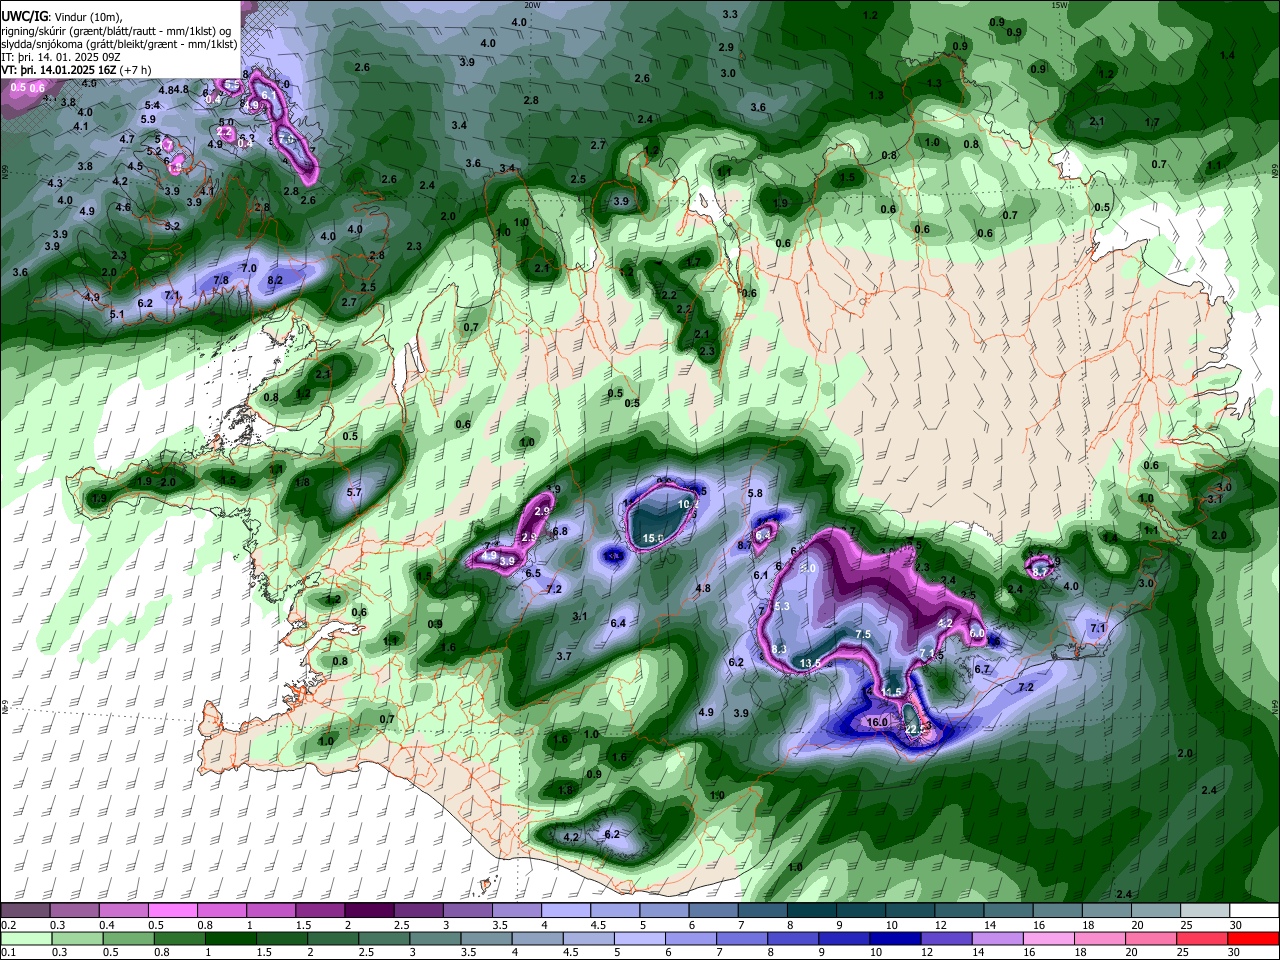1280x960 pixels.
Task: Click the 20W longitude label
Action: pos(532,5)
